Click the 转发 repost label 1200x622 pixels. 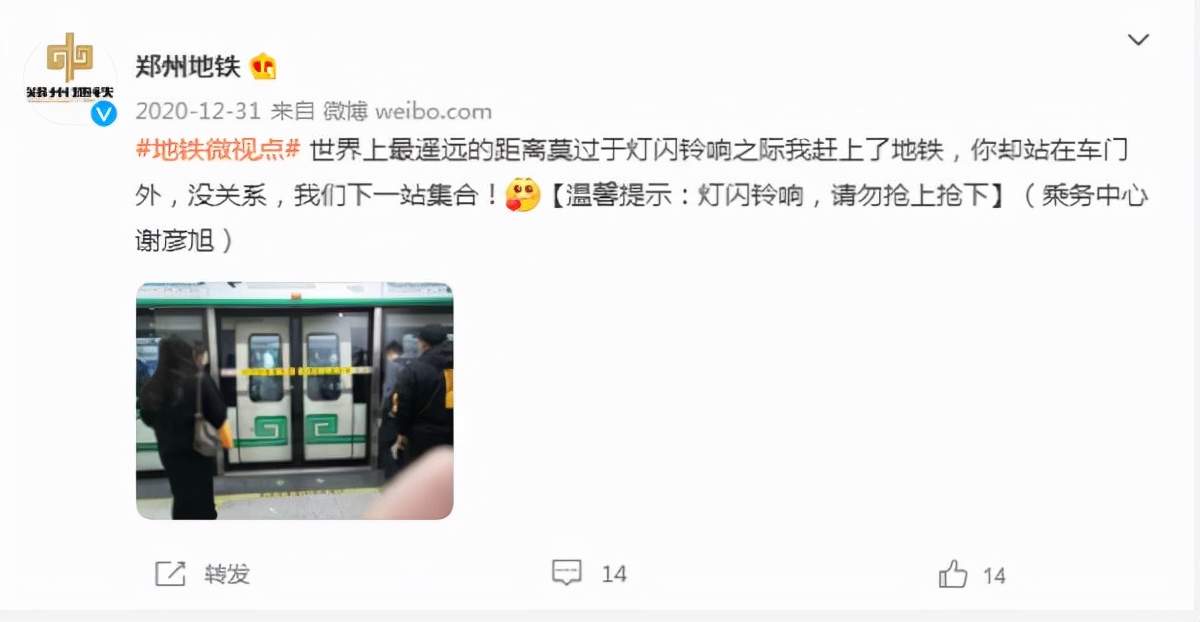(x=227, y=574)
